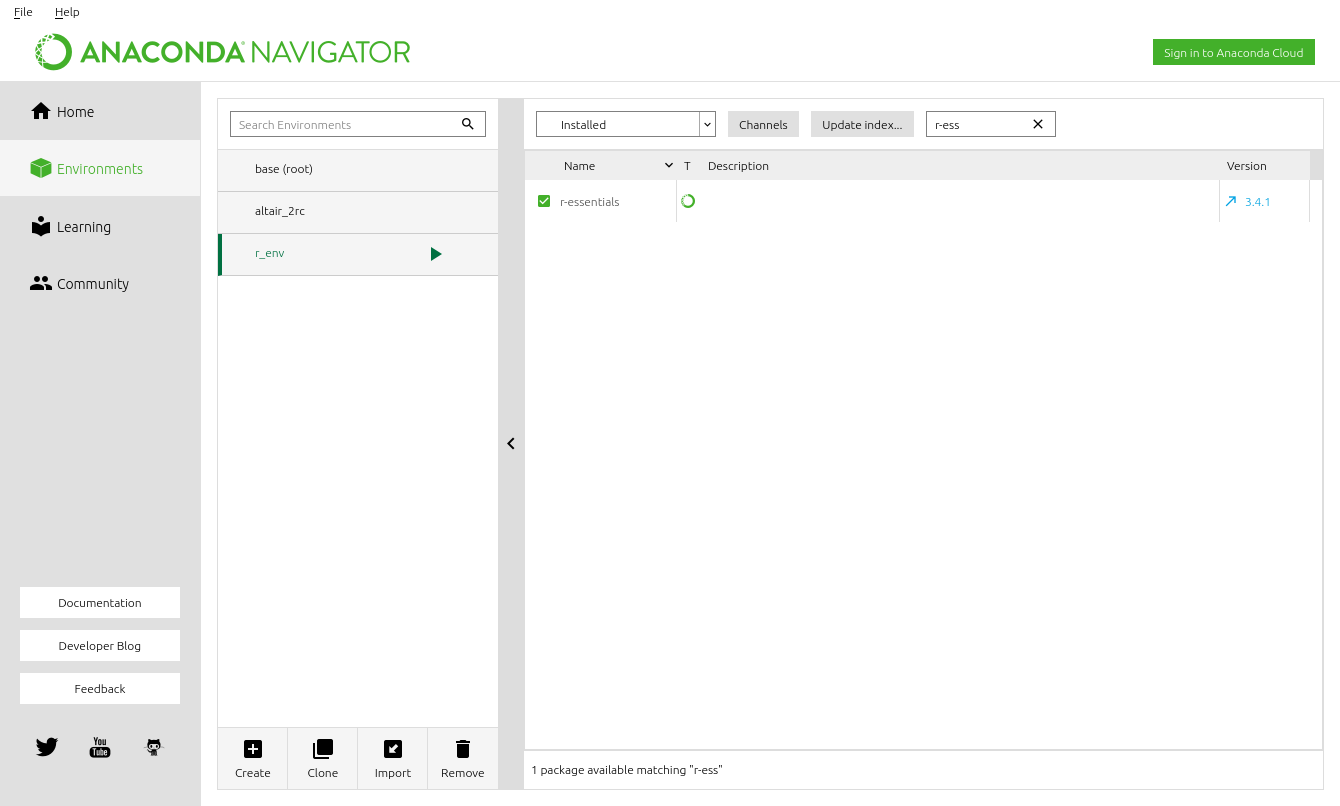Screen dimensions: 1340x806
Task: Select the altair_2rc environment
Action: click(358, 212)
